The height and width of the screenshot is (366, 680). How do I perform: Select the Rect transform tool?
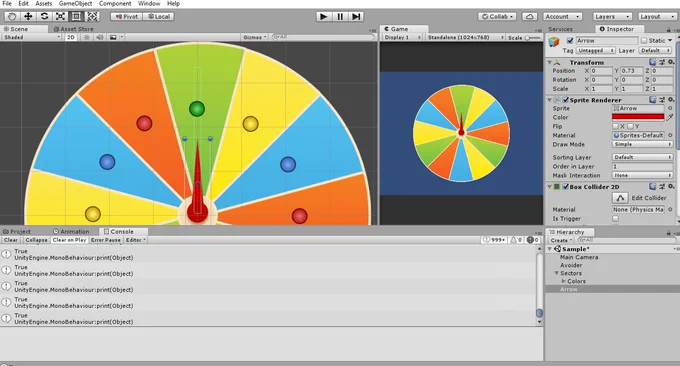[76, 16]
